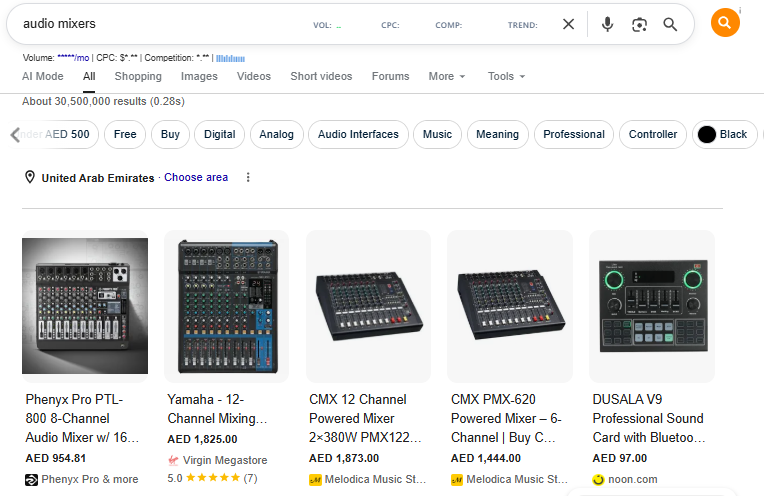Open three-dot menu beside Choose area
This screenshot has height=496, width=764.
(x=248, y=177)
